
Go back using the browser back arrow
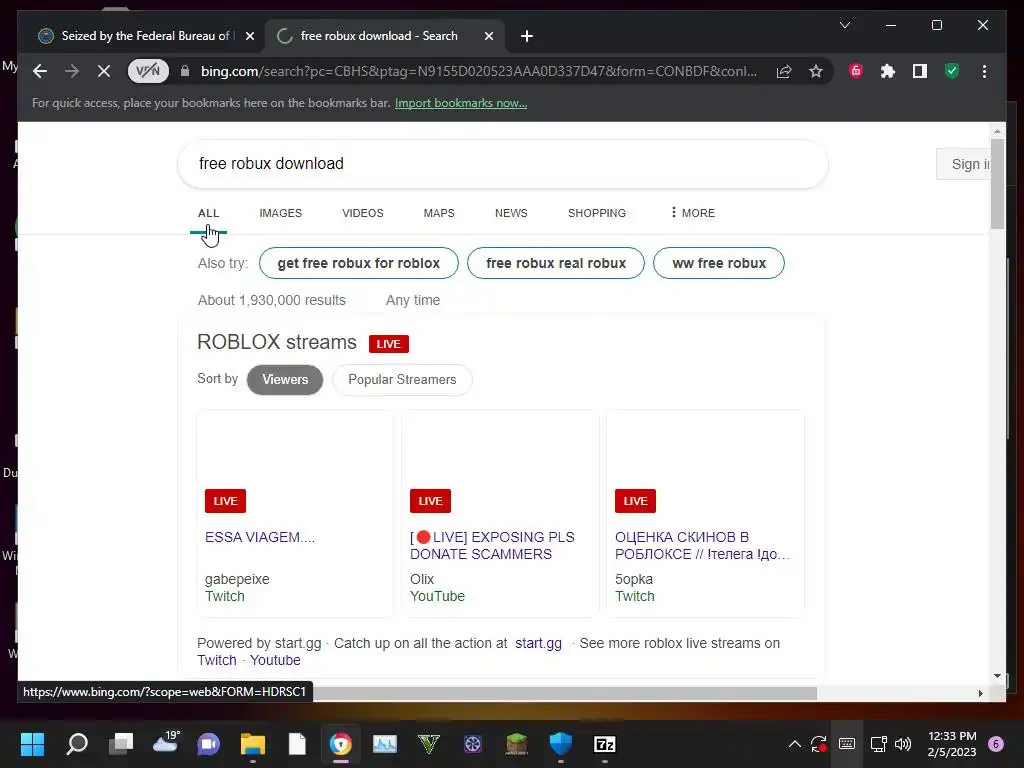coord(40,71)
